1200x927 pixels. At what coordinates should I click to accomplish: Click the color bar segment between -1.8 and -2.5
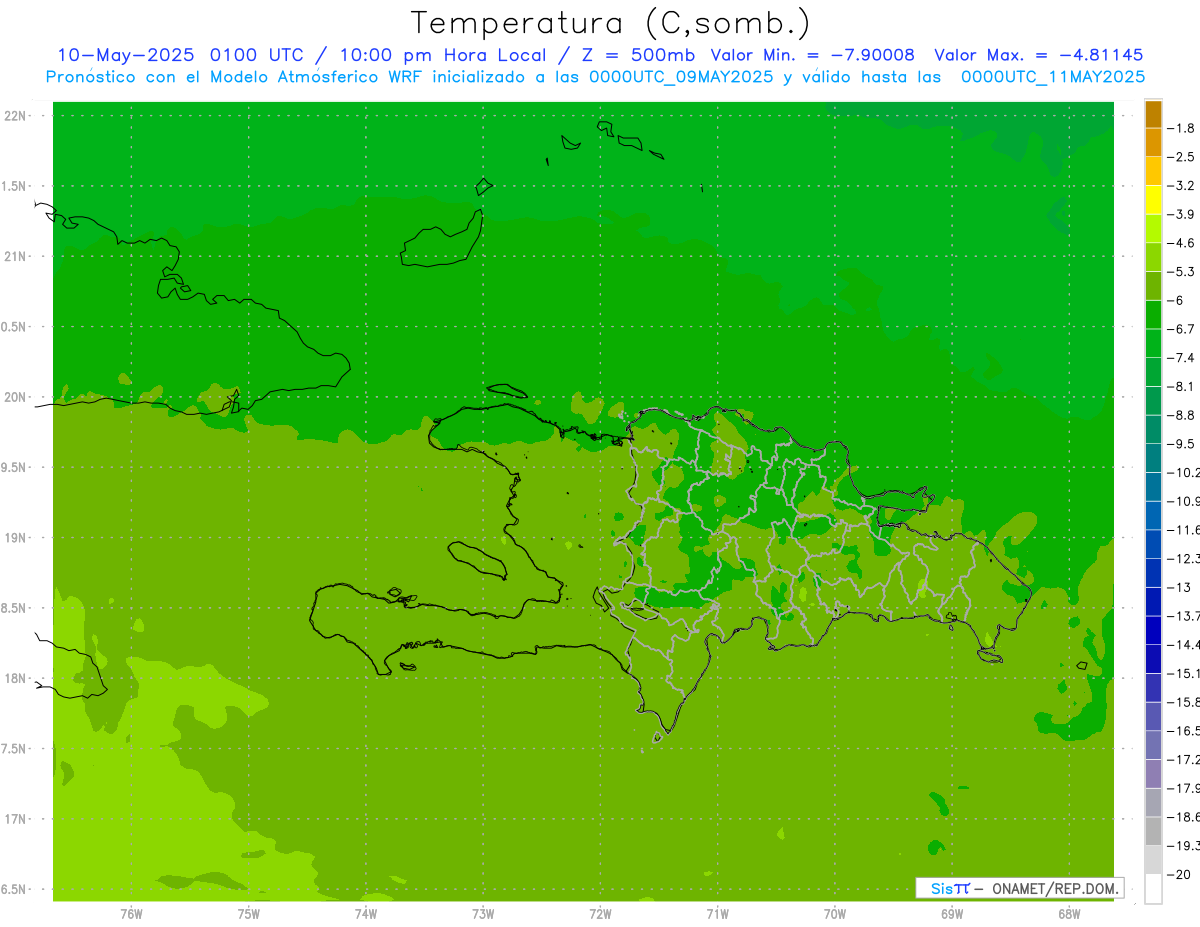click(x=1153, y=143)
